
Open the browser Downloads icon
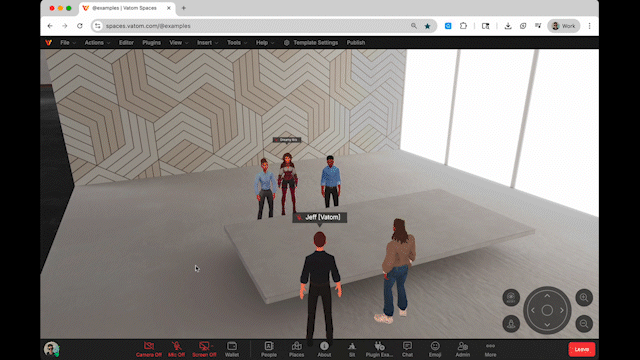[508, 26]
